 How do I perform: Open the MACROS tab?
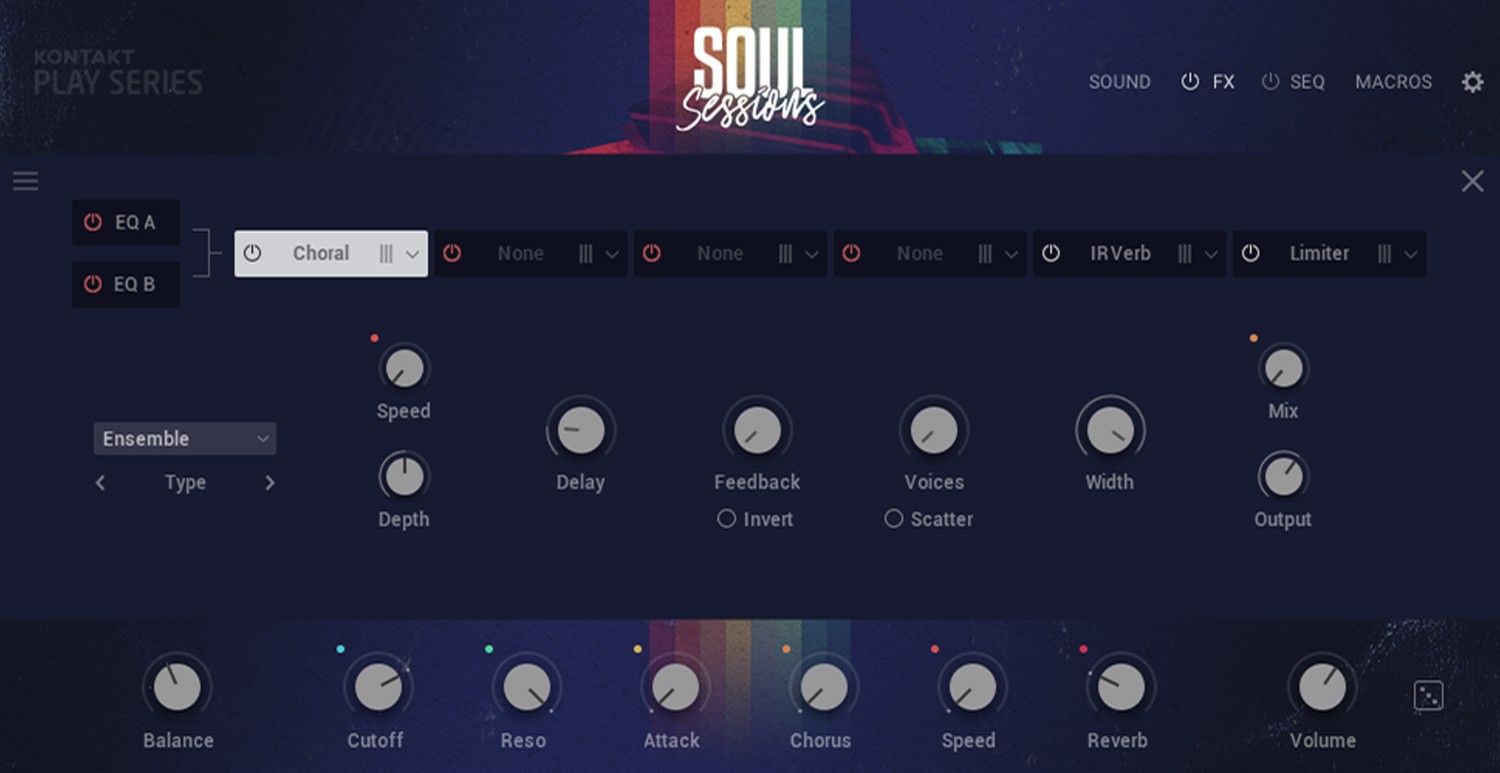tap(1393, 81)
